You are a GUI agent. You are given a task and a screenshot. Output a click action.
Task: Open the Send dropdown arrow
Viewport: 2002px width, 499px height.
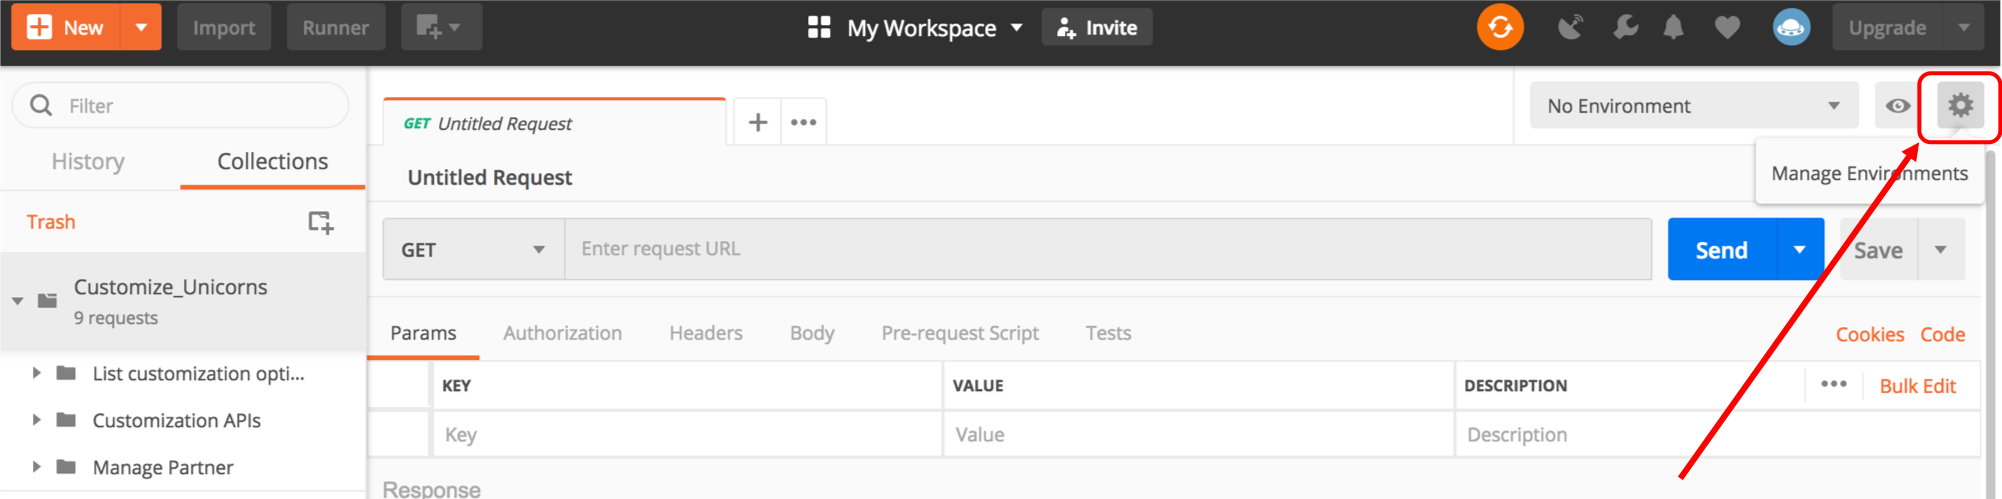[x=1800, y=249]
